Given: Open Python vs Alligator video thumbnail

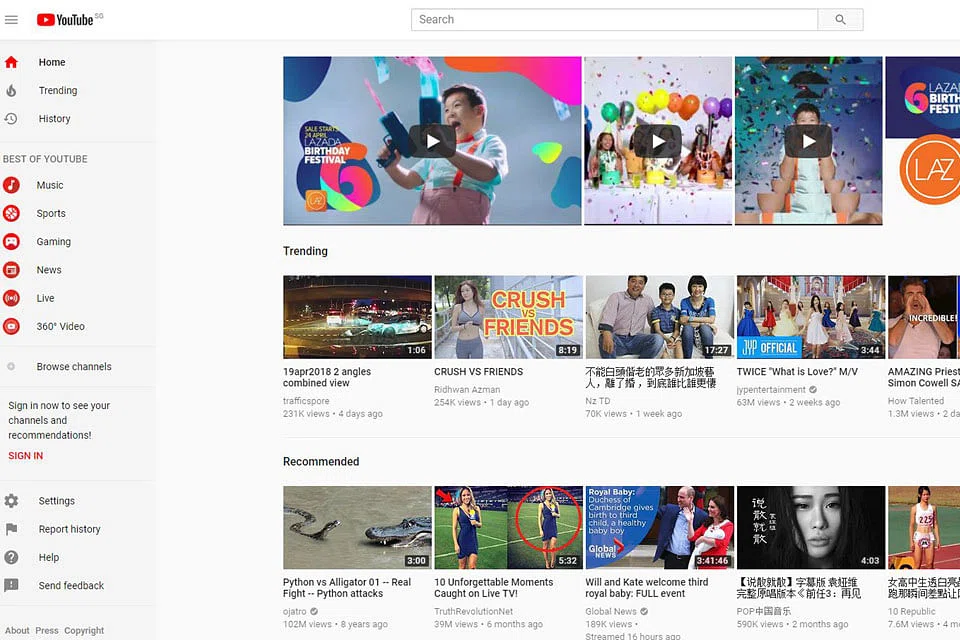Looking at the screenshot, I should pyautogui.click(x=357, y=527).
